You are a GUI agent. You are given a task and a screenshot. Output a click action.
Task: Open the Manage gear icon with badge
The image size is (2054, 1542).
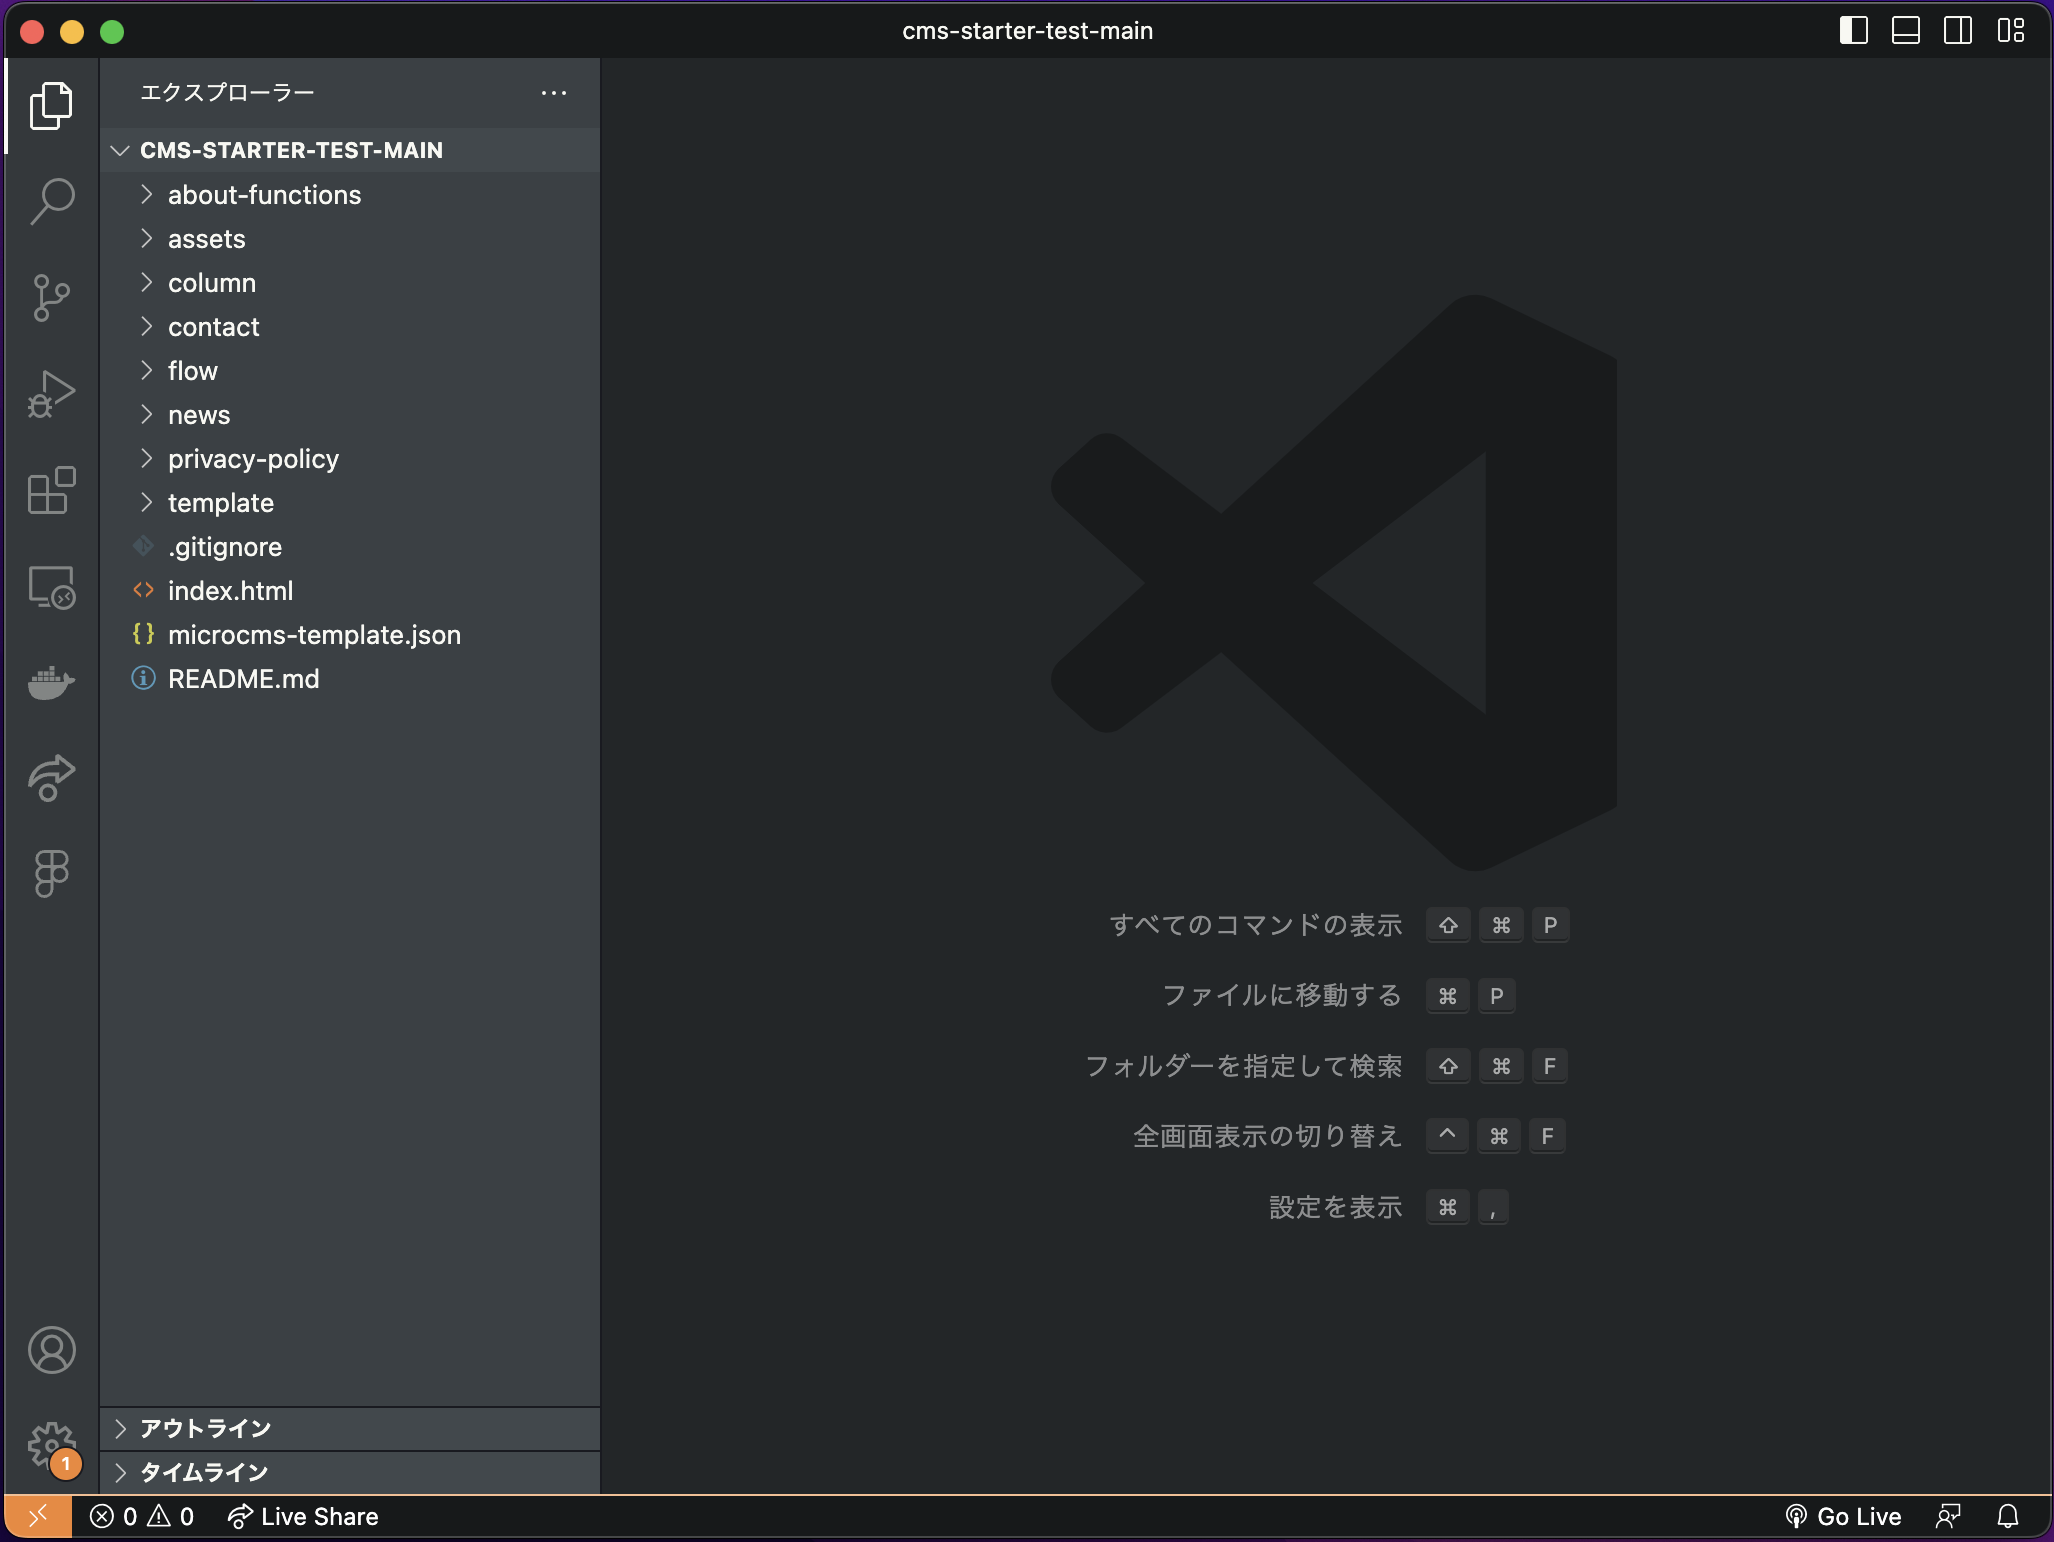pyautogui.click(x=52, y=1448)
